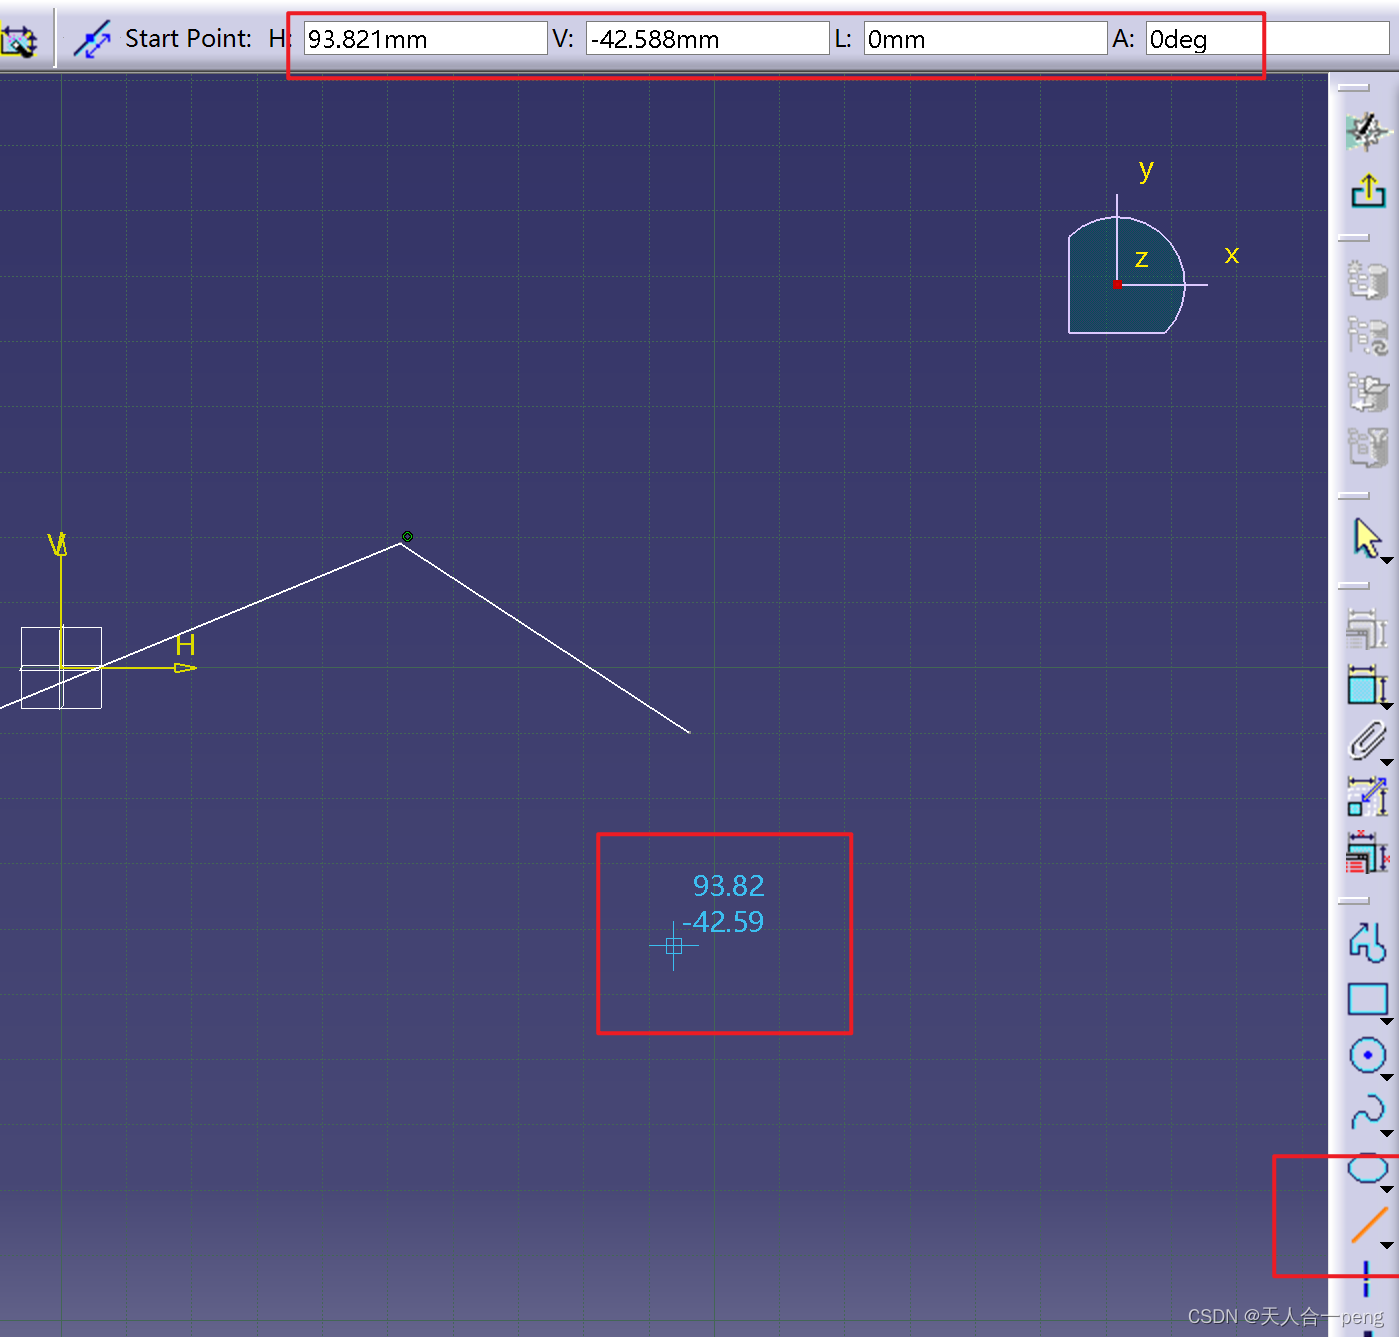The image size is (1399, 1337).
Task: Select the Circle tool
Action: click(x=1367, y=1055)
